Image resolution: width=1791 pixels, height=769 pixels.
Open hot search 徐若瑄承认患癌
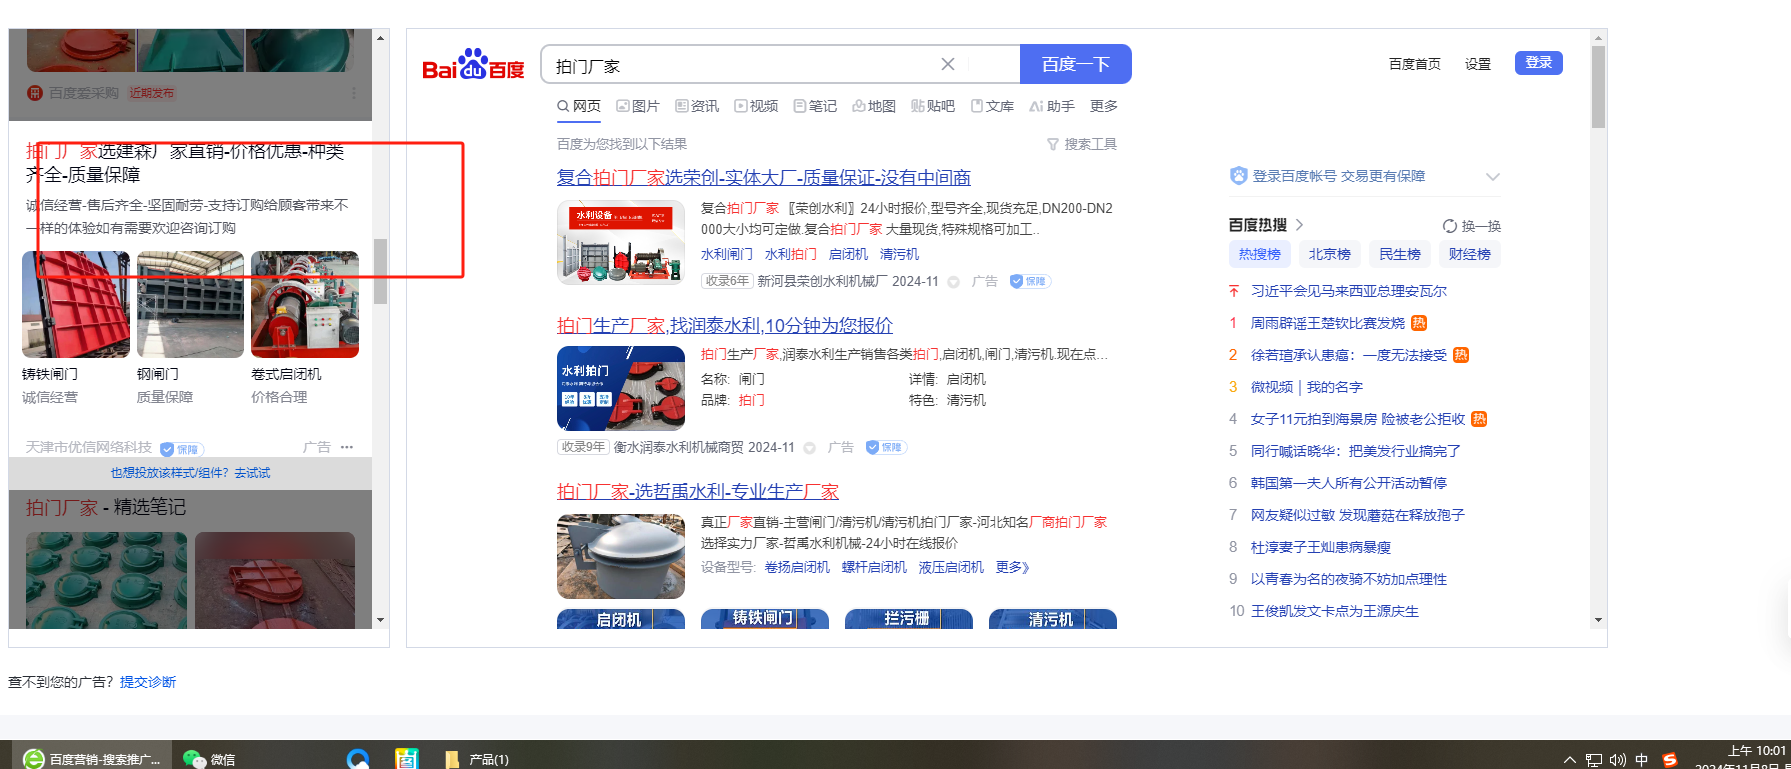1349,355
